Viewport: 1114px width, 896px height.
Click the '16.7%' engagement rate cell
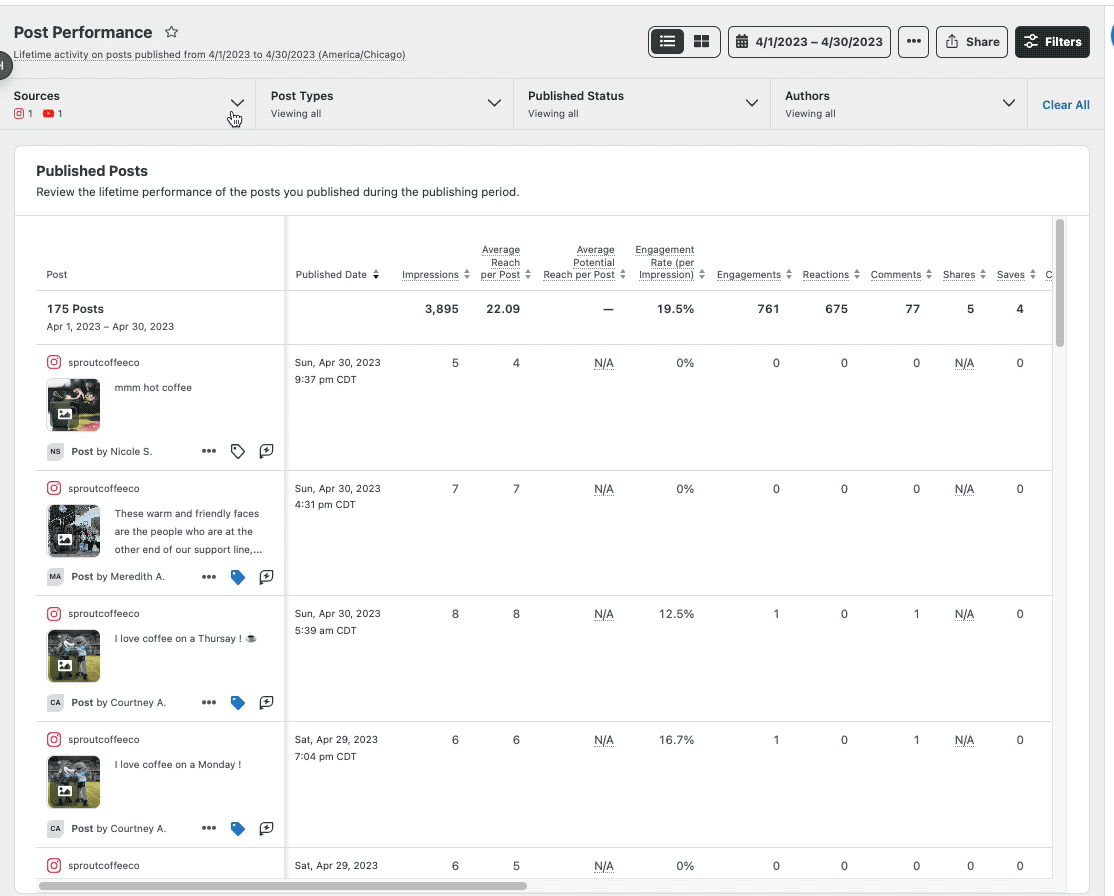[676, 740]
